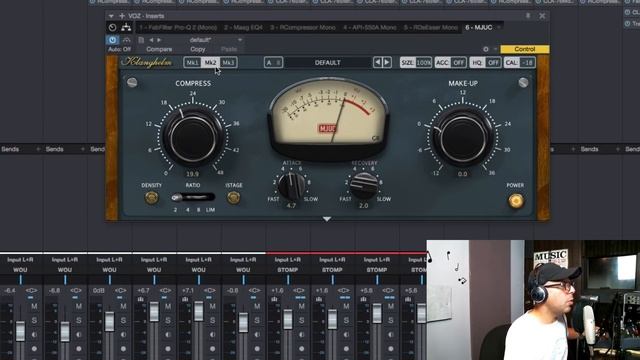Solo the mixer channel showing -0.8
Screen dimensions: 640x360
[x=257, y=320]
